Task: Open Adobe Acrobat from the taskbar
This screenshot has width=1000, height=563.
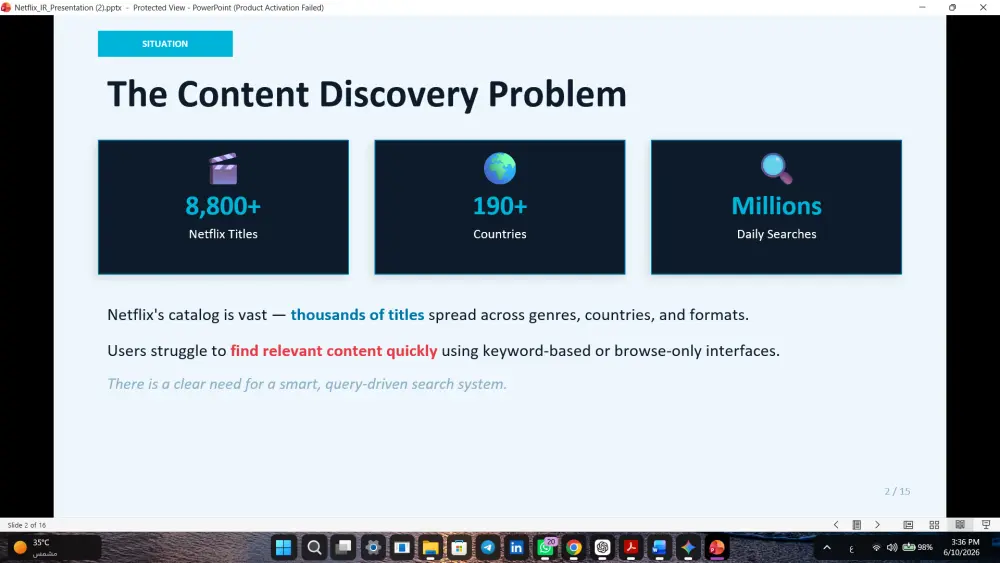Action: click(631, 547)
